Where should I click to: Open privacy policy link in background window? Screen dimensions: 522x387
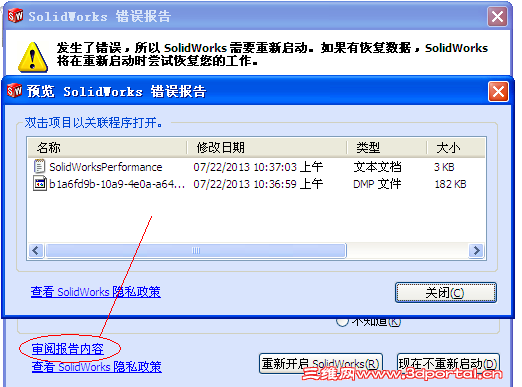coord(97,367)
